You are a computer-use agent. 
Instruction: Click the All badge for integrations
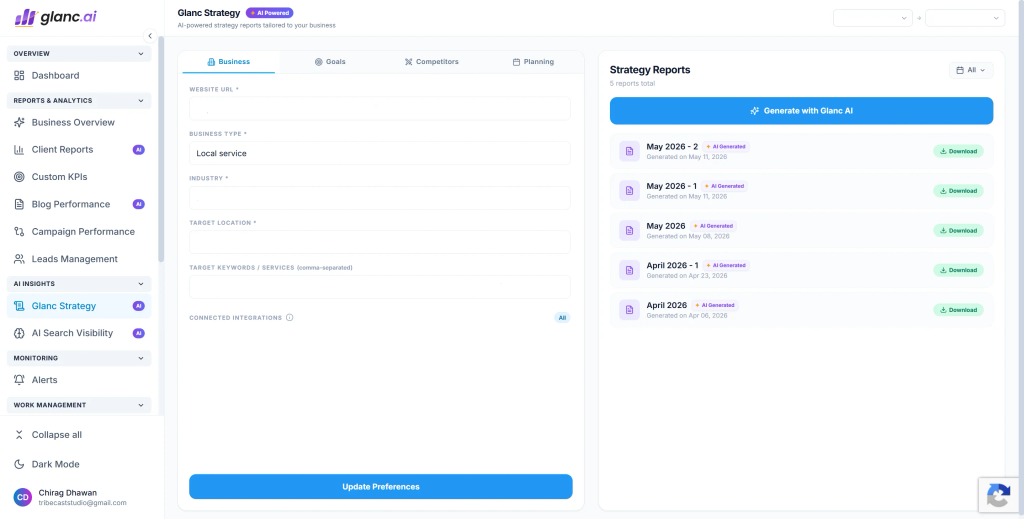coord(562,318)
